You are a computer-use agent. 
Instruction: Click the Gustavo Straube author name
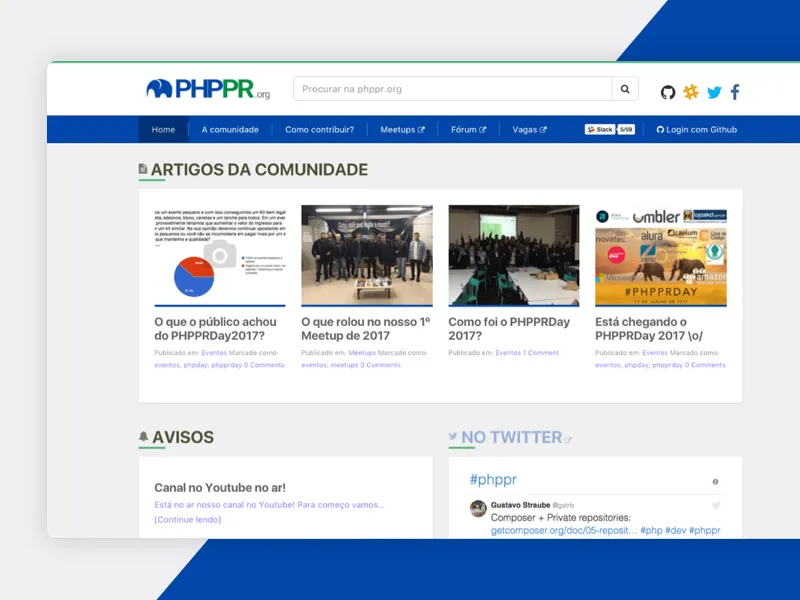pos(520,505)
